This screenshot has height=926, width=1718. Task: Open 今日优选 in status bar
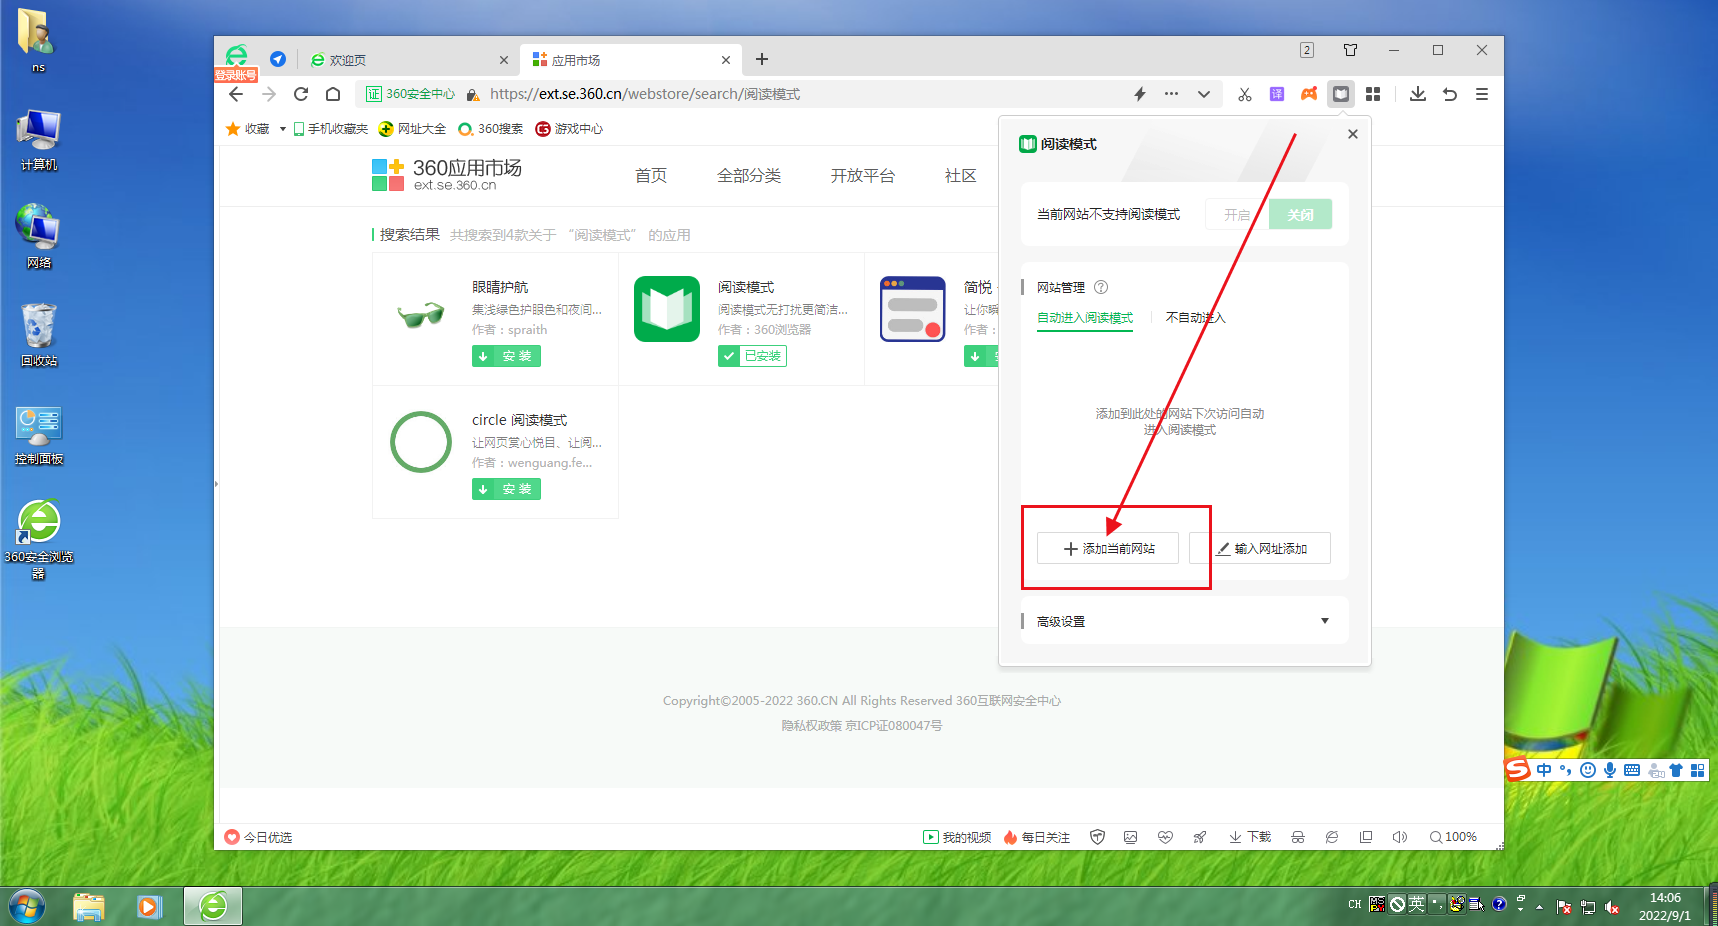tap(258, 837)
